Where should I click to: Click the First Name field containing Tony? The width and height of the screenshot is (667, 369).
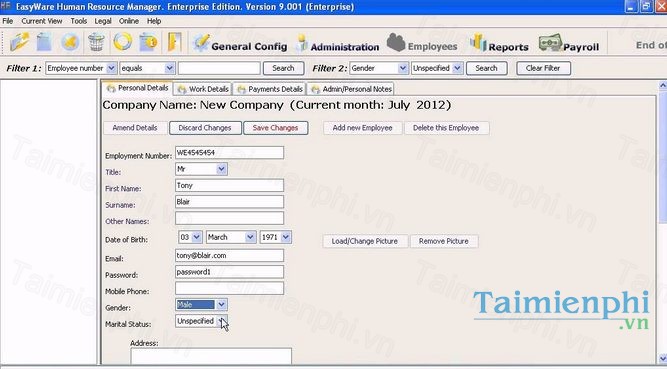(x=229, y=185)
